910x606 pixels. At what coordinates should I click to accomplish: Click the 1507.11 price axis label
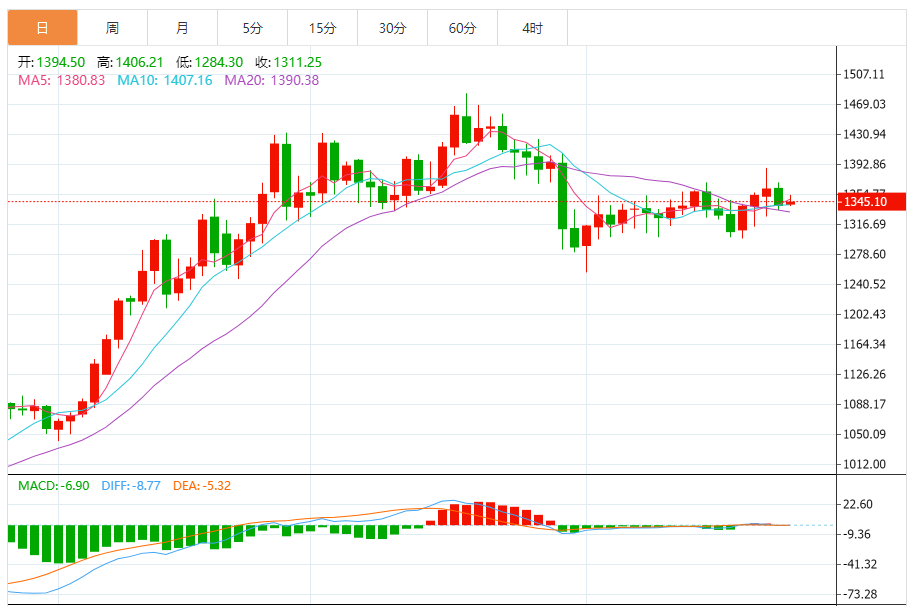(865, 74)
